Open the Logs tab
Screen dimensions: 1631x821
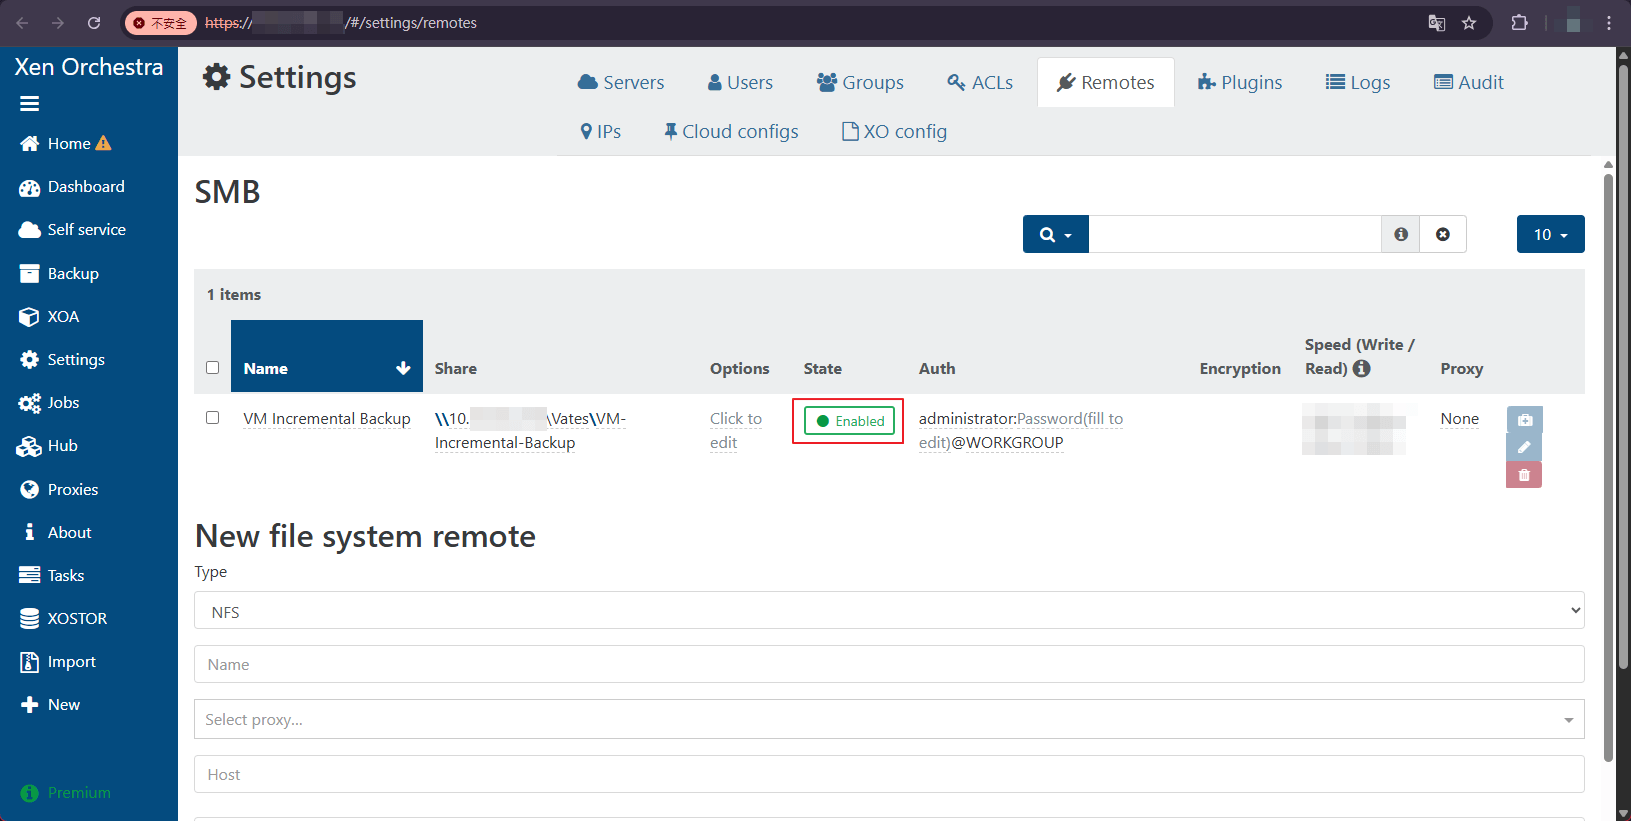tap(1357, 83)
